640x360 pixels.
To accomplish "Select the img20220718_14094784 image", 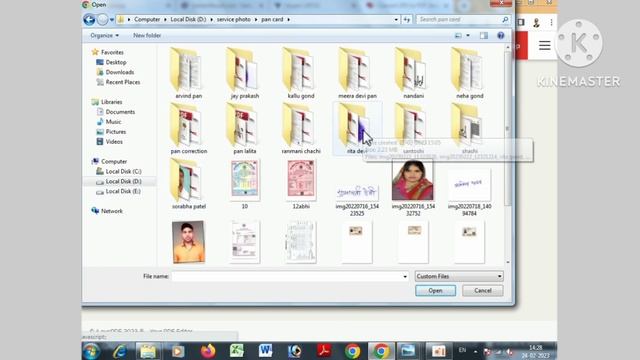I will [x=469, y=192].
